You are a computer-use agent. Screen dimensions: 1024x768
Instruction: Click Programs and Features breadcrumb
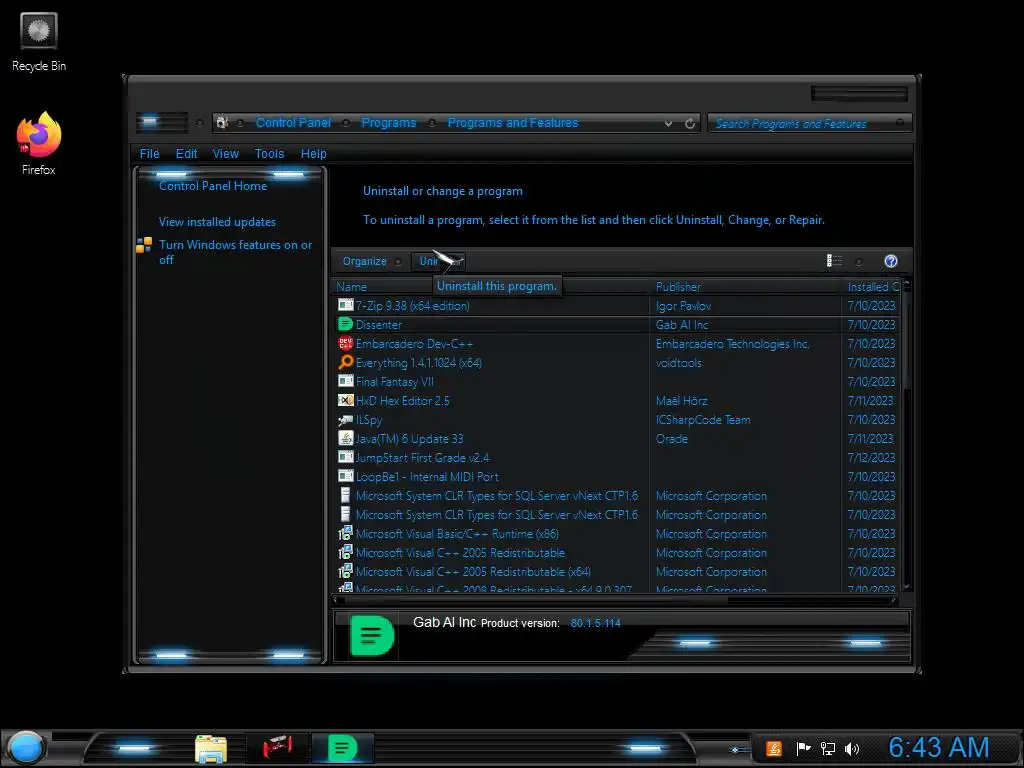pyautogui.click(x=513, y=123)
